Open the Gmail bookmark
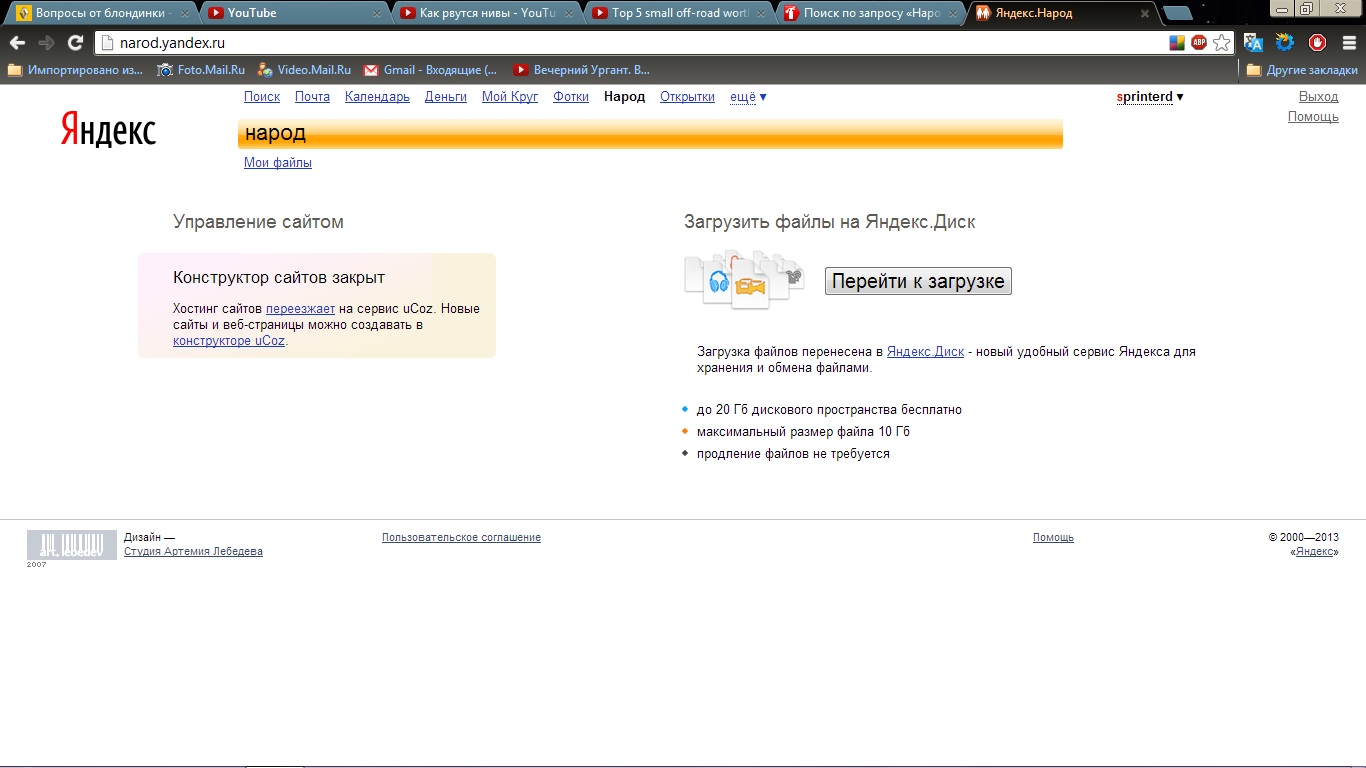 430,70
